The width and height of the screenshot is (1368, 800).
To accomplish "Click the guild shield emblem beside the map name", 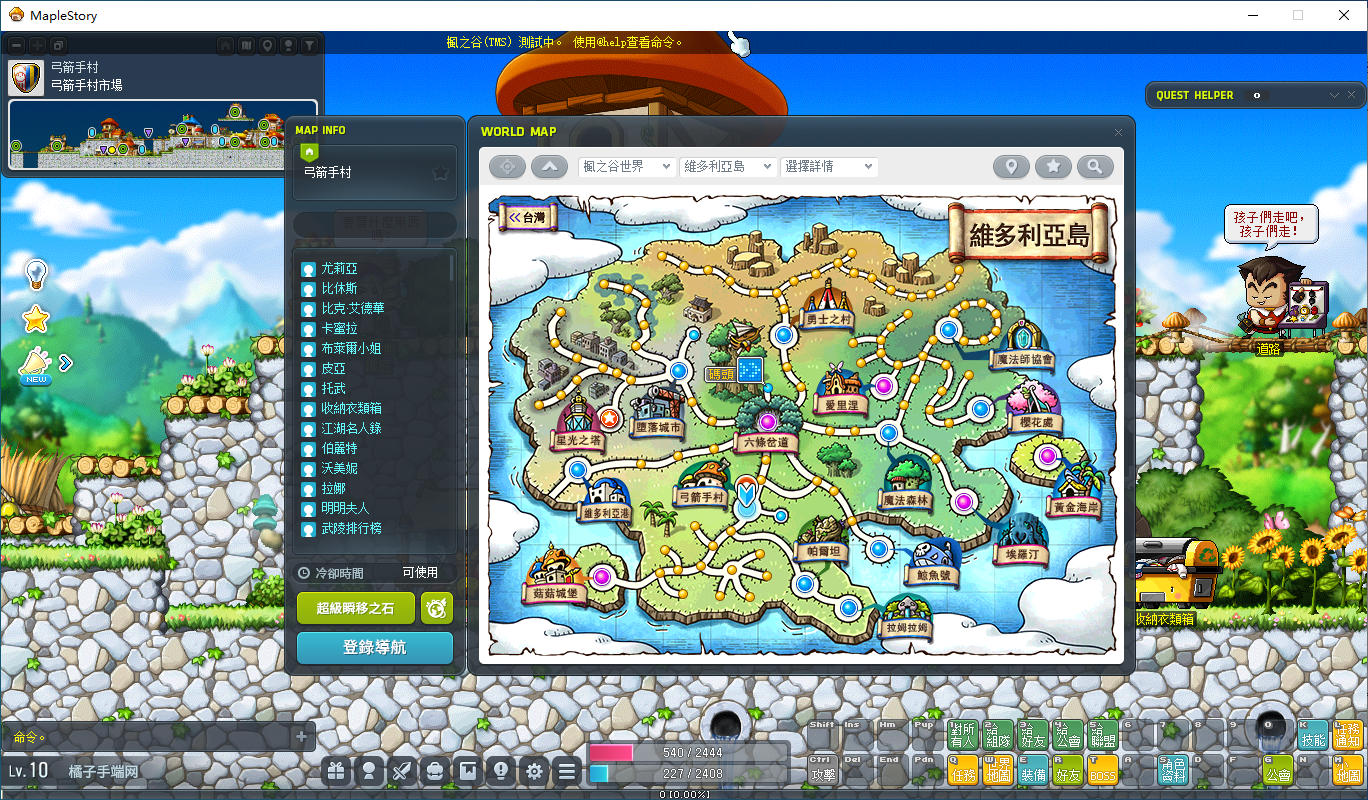I will coord(25,77).
